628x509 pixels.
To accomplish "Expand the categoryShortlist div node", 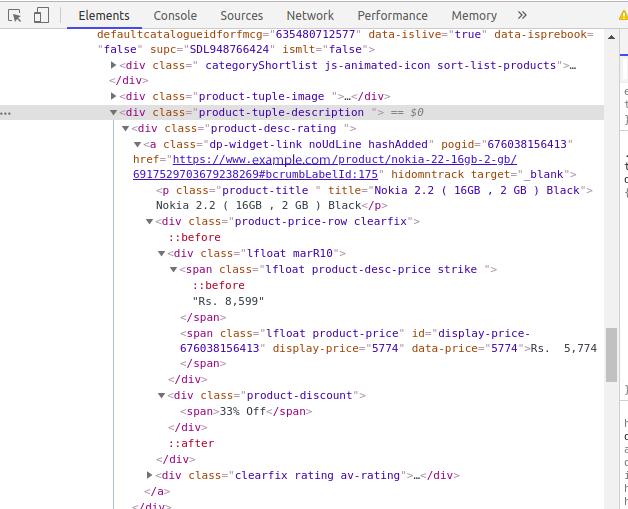I will click(x=113, y=65).
